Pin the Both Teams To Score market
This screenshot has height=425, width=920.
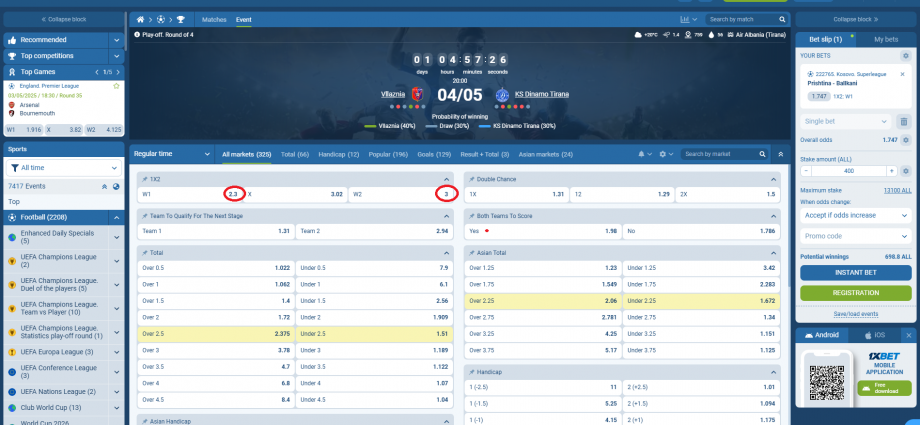tap(472, 216)
